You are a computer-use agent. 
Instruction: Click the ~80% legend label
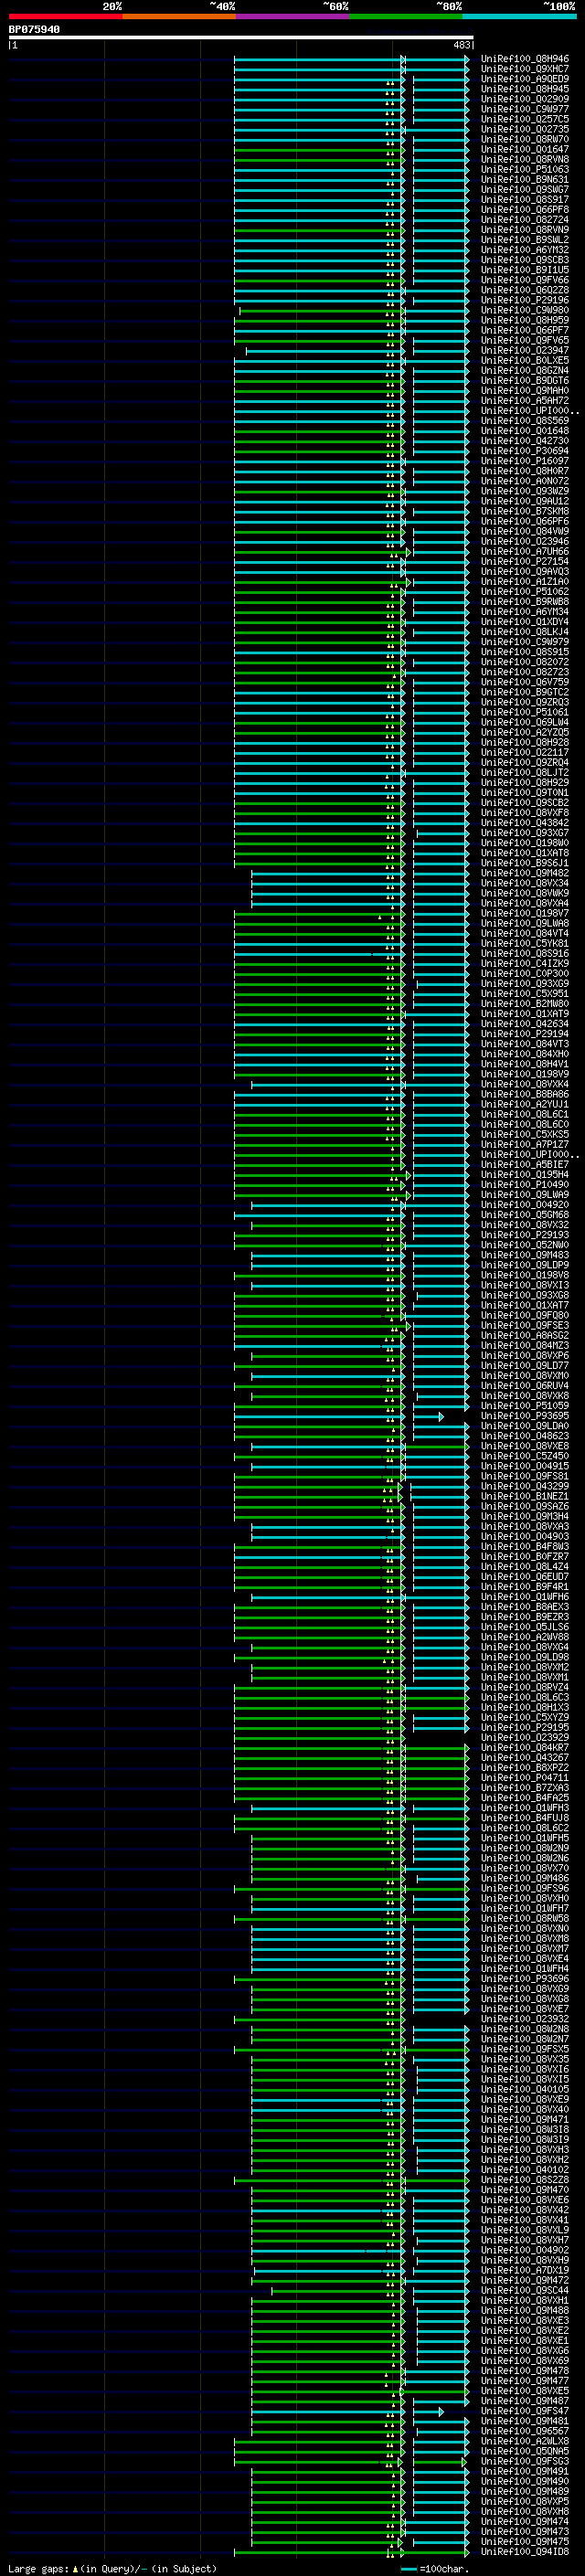449,6
